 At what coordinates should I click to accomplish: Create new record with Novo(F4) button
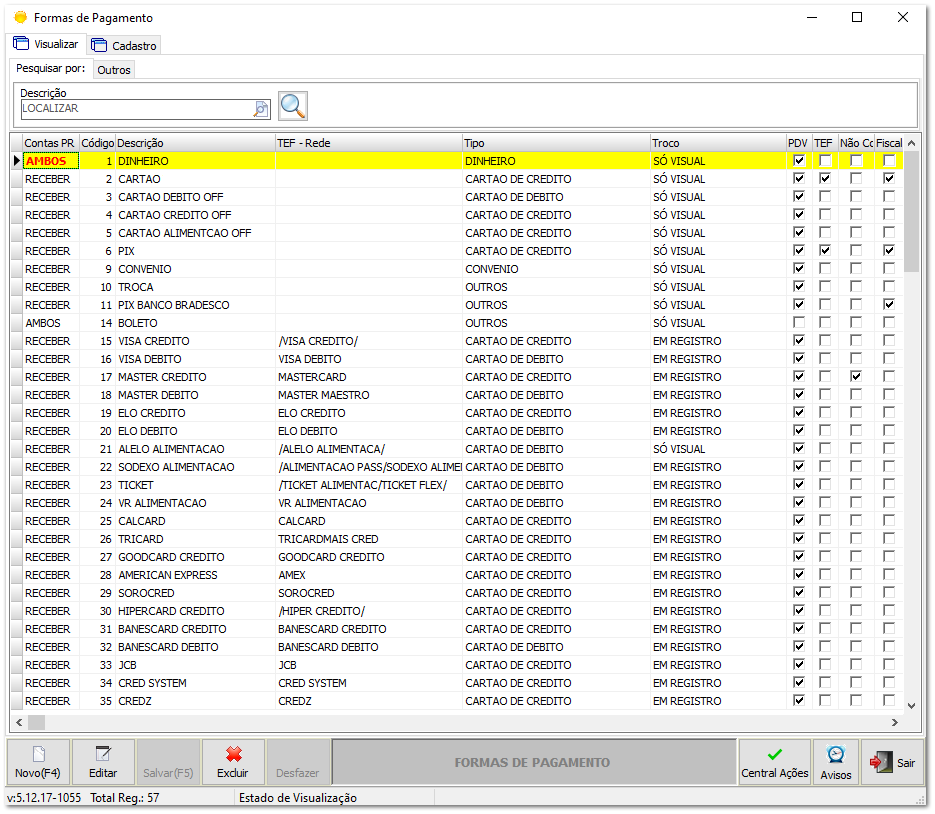pos(38,762)
